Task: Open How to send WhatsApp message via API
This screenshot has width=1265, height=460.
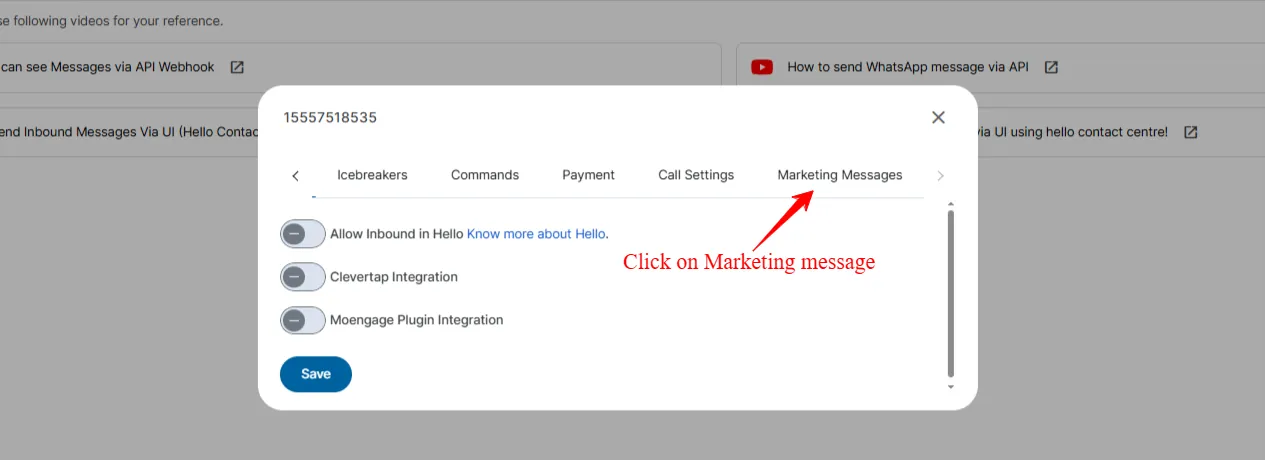Action: click(x=908, y=67)
